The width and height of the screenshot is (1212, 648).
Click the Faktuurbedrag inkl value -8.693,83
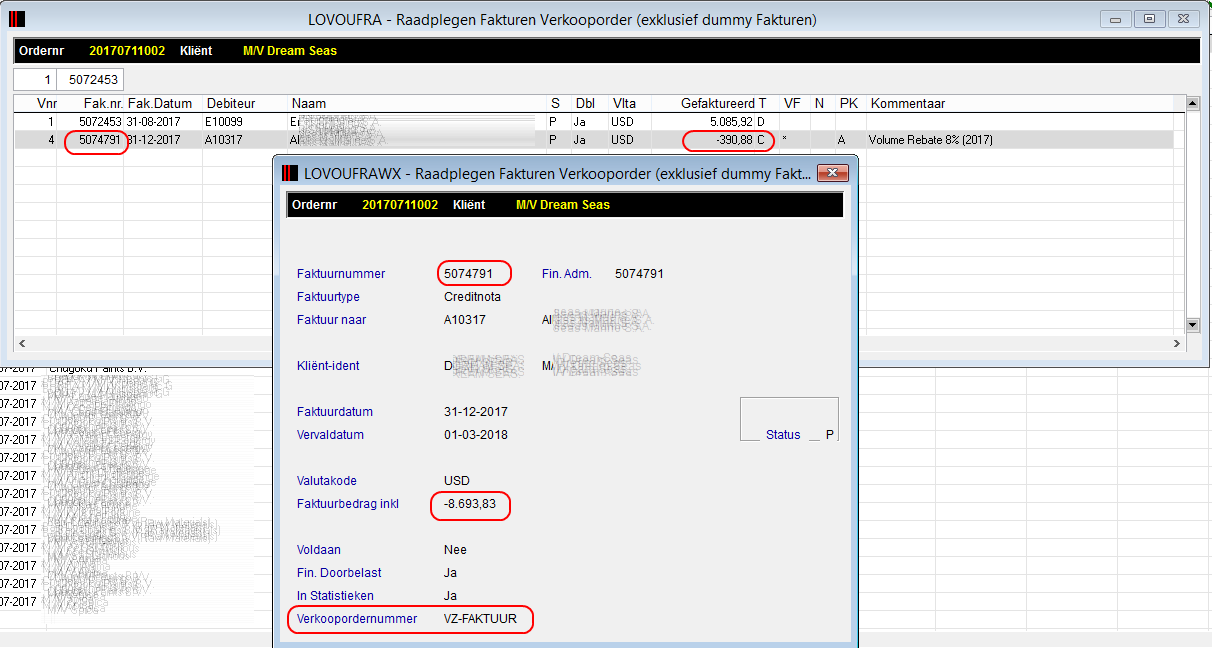470,504
